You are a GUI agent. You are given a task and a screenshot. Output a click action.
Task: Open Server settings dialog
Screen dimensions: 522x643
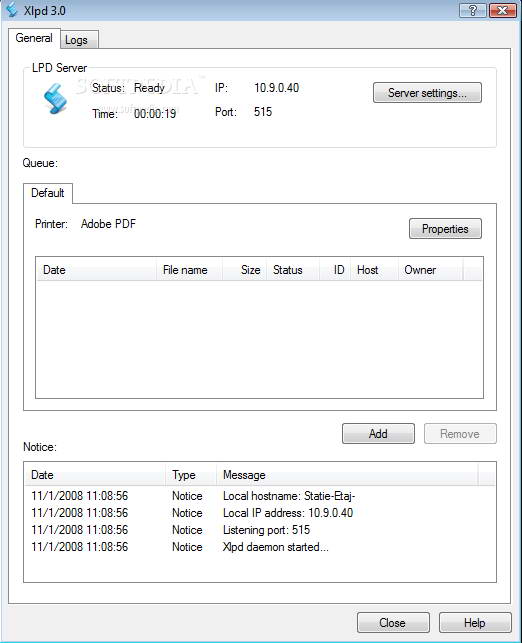pyautogui.click(x=427, y=93)
